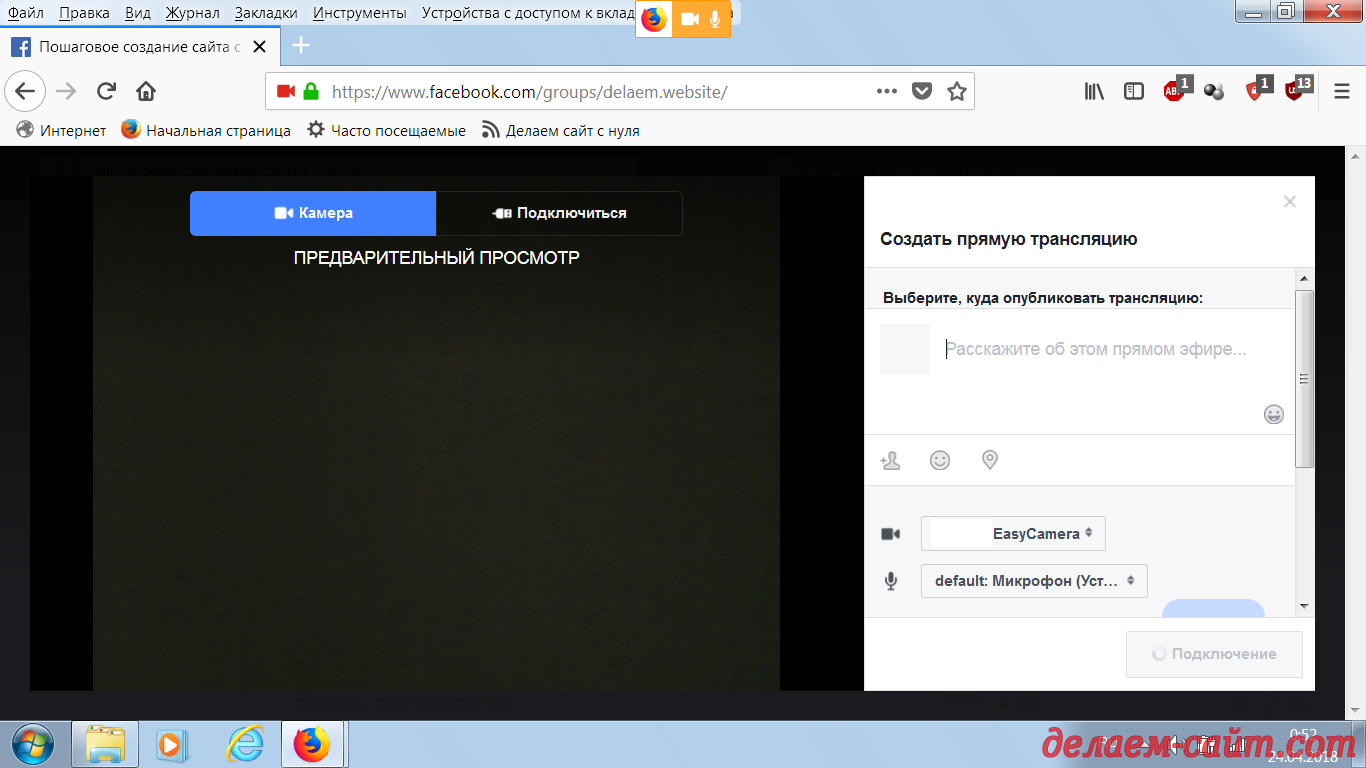This screenshot has width=1366, height=768.
Task: Open the page actions three-dot menu
Action: 886,91
